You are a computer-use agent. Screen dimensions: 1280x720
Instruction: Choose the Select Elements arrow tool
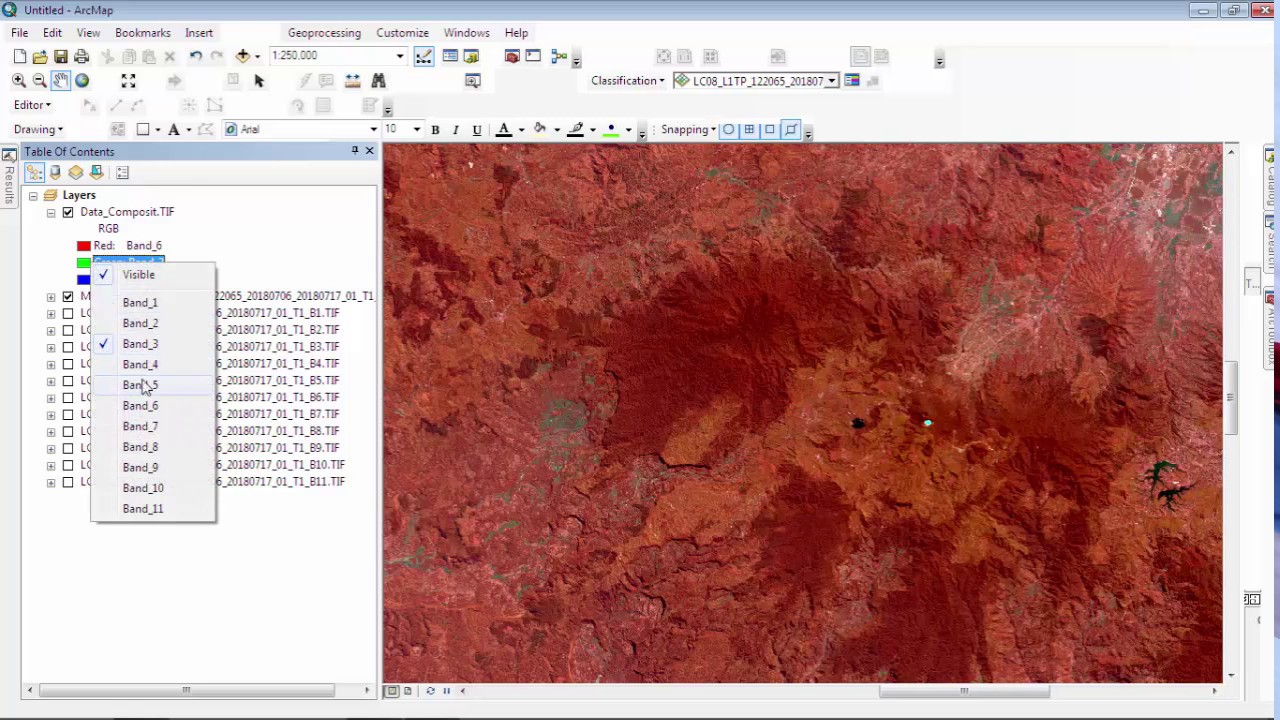coord(259,81)
